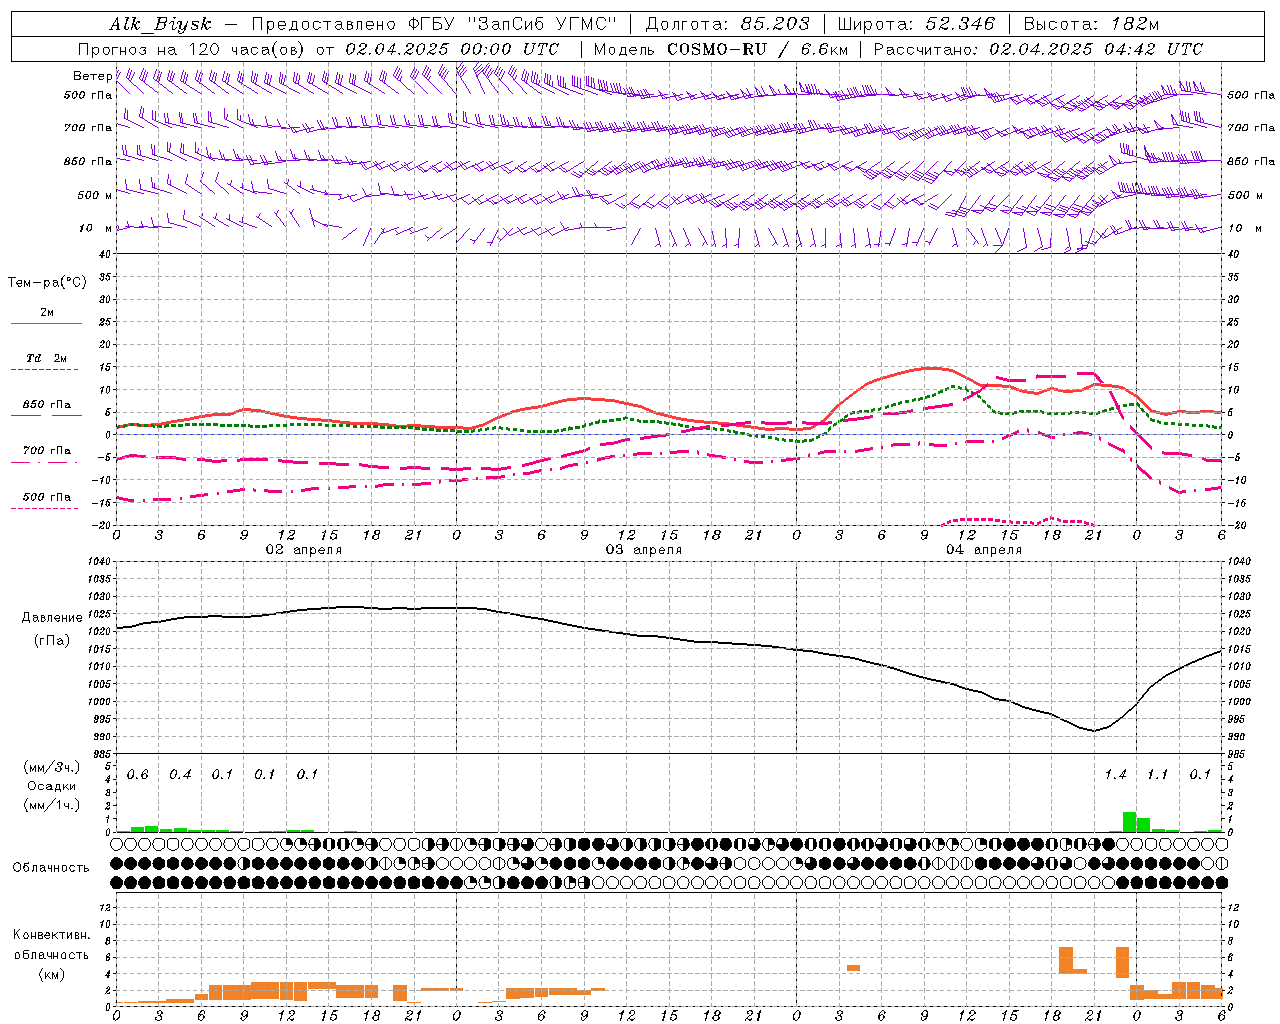Click the 0.6 three-hour precipitation value
The height and width of the screenshot is (1024, 1280).
tap(137, 775)
